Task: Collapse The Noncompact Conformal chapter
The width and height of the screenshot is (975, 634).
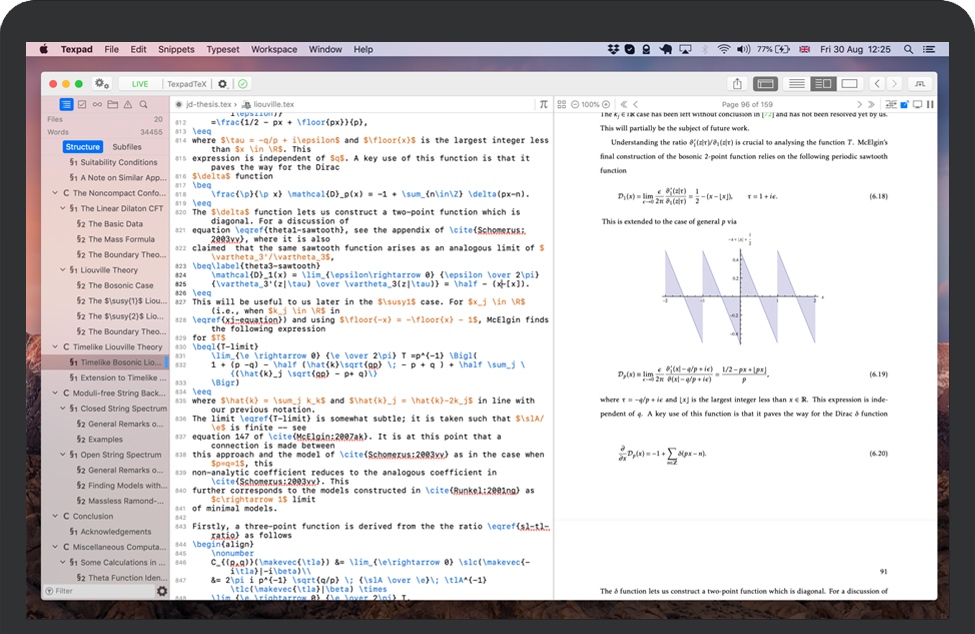Action: click(55, 193)
